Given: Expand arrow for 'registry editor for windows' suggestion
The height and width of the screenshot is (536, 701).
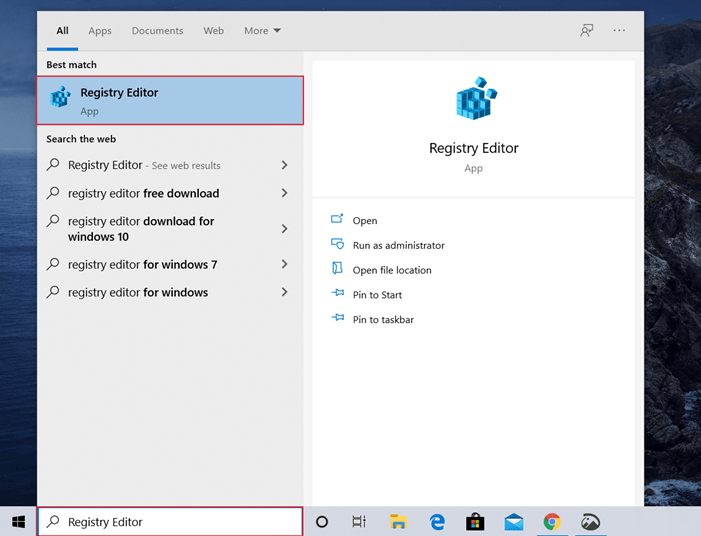Looking at the screenshot, I should 284,292.
